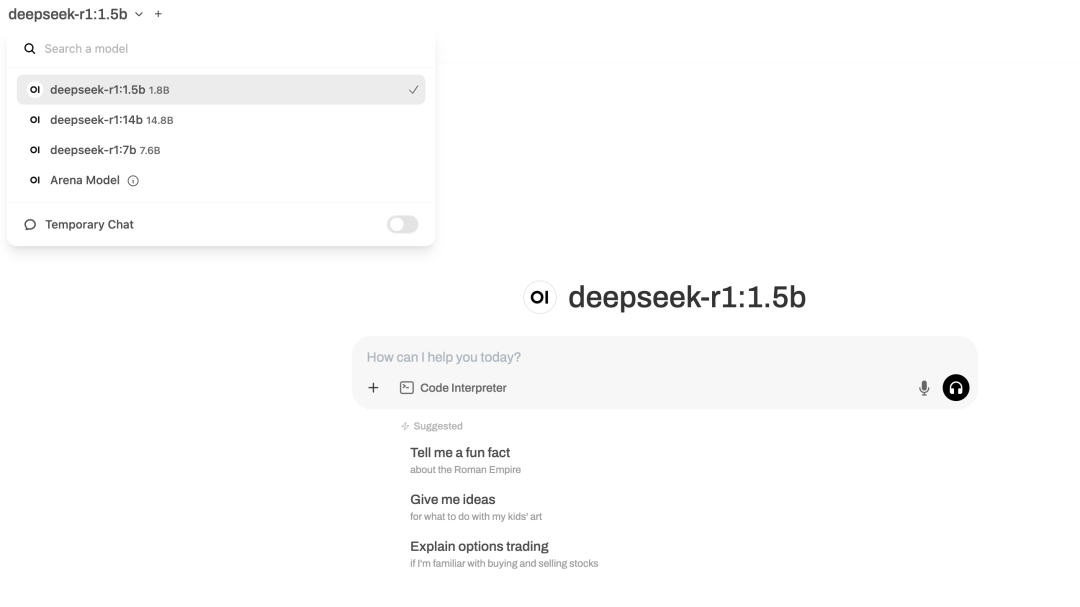Start voice call with headphones icon

pyautogui.click(x=956, y=388)
